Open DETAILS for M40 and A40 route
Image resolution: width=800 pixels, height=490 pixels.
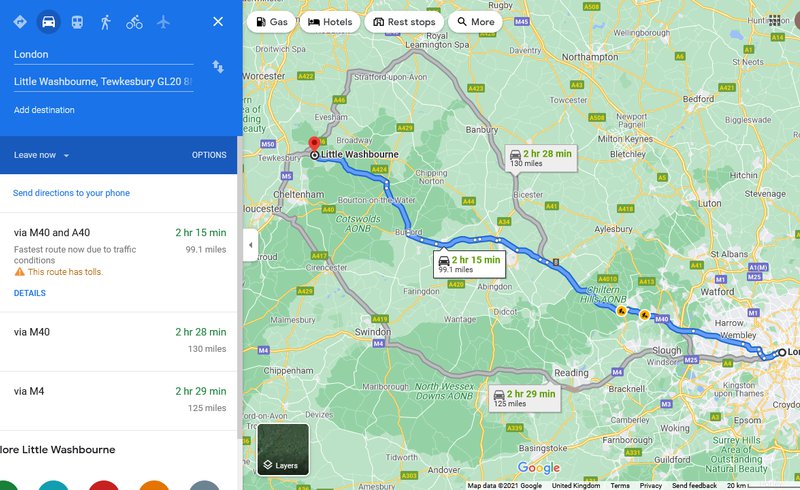click(30, 293)
